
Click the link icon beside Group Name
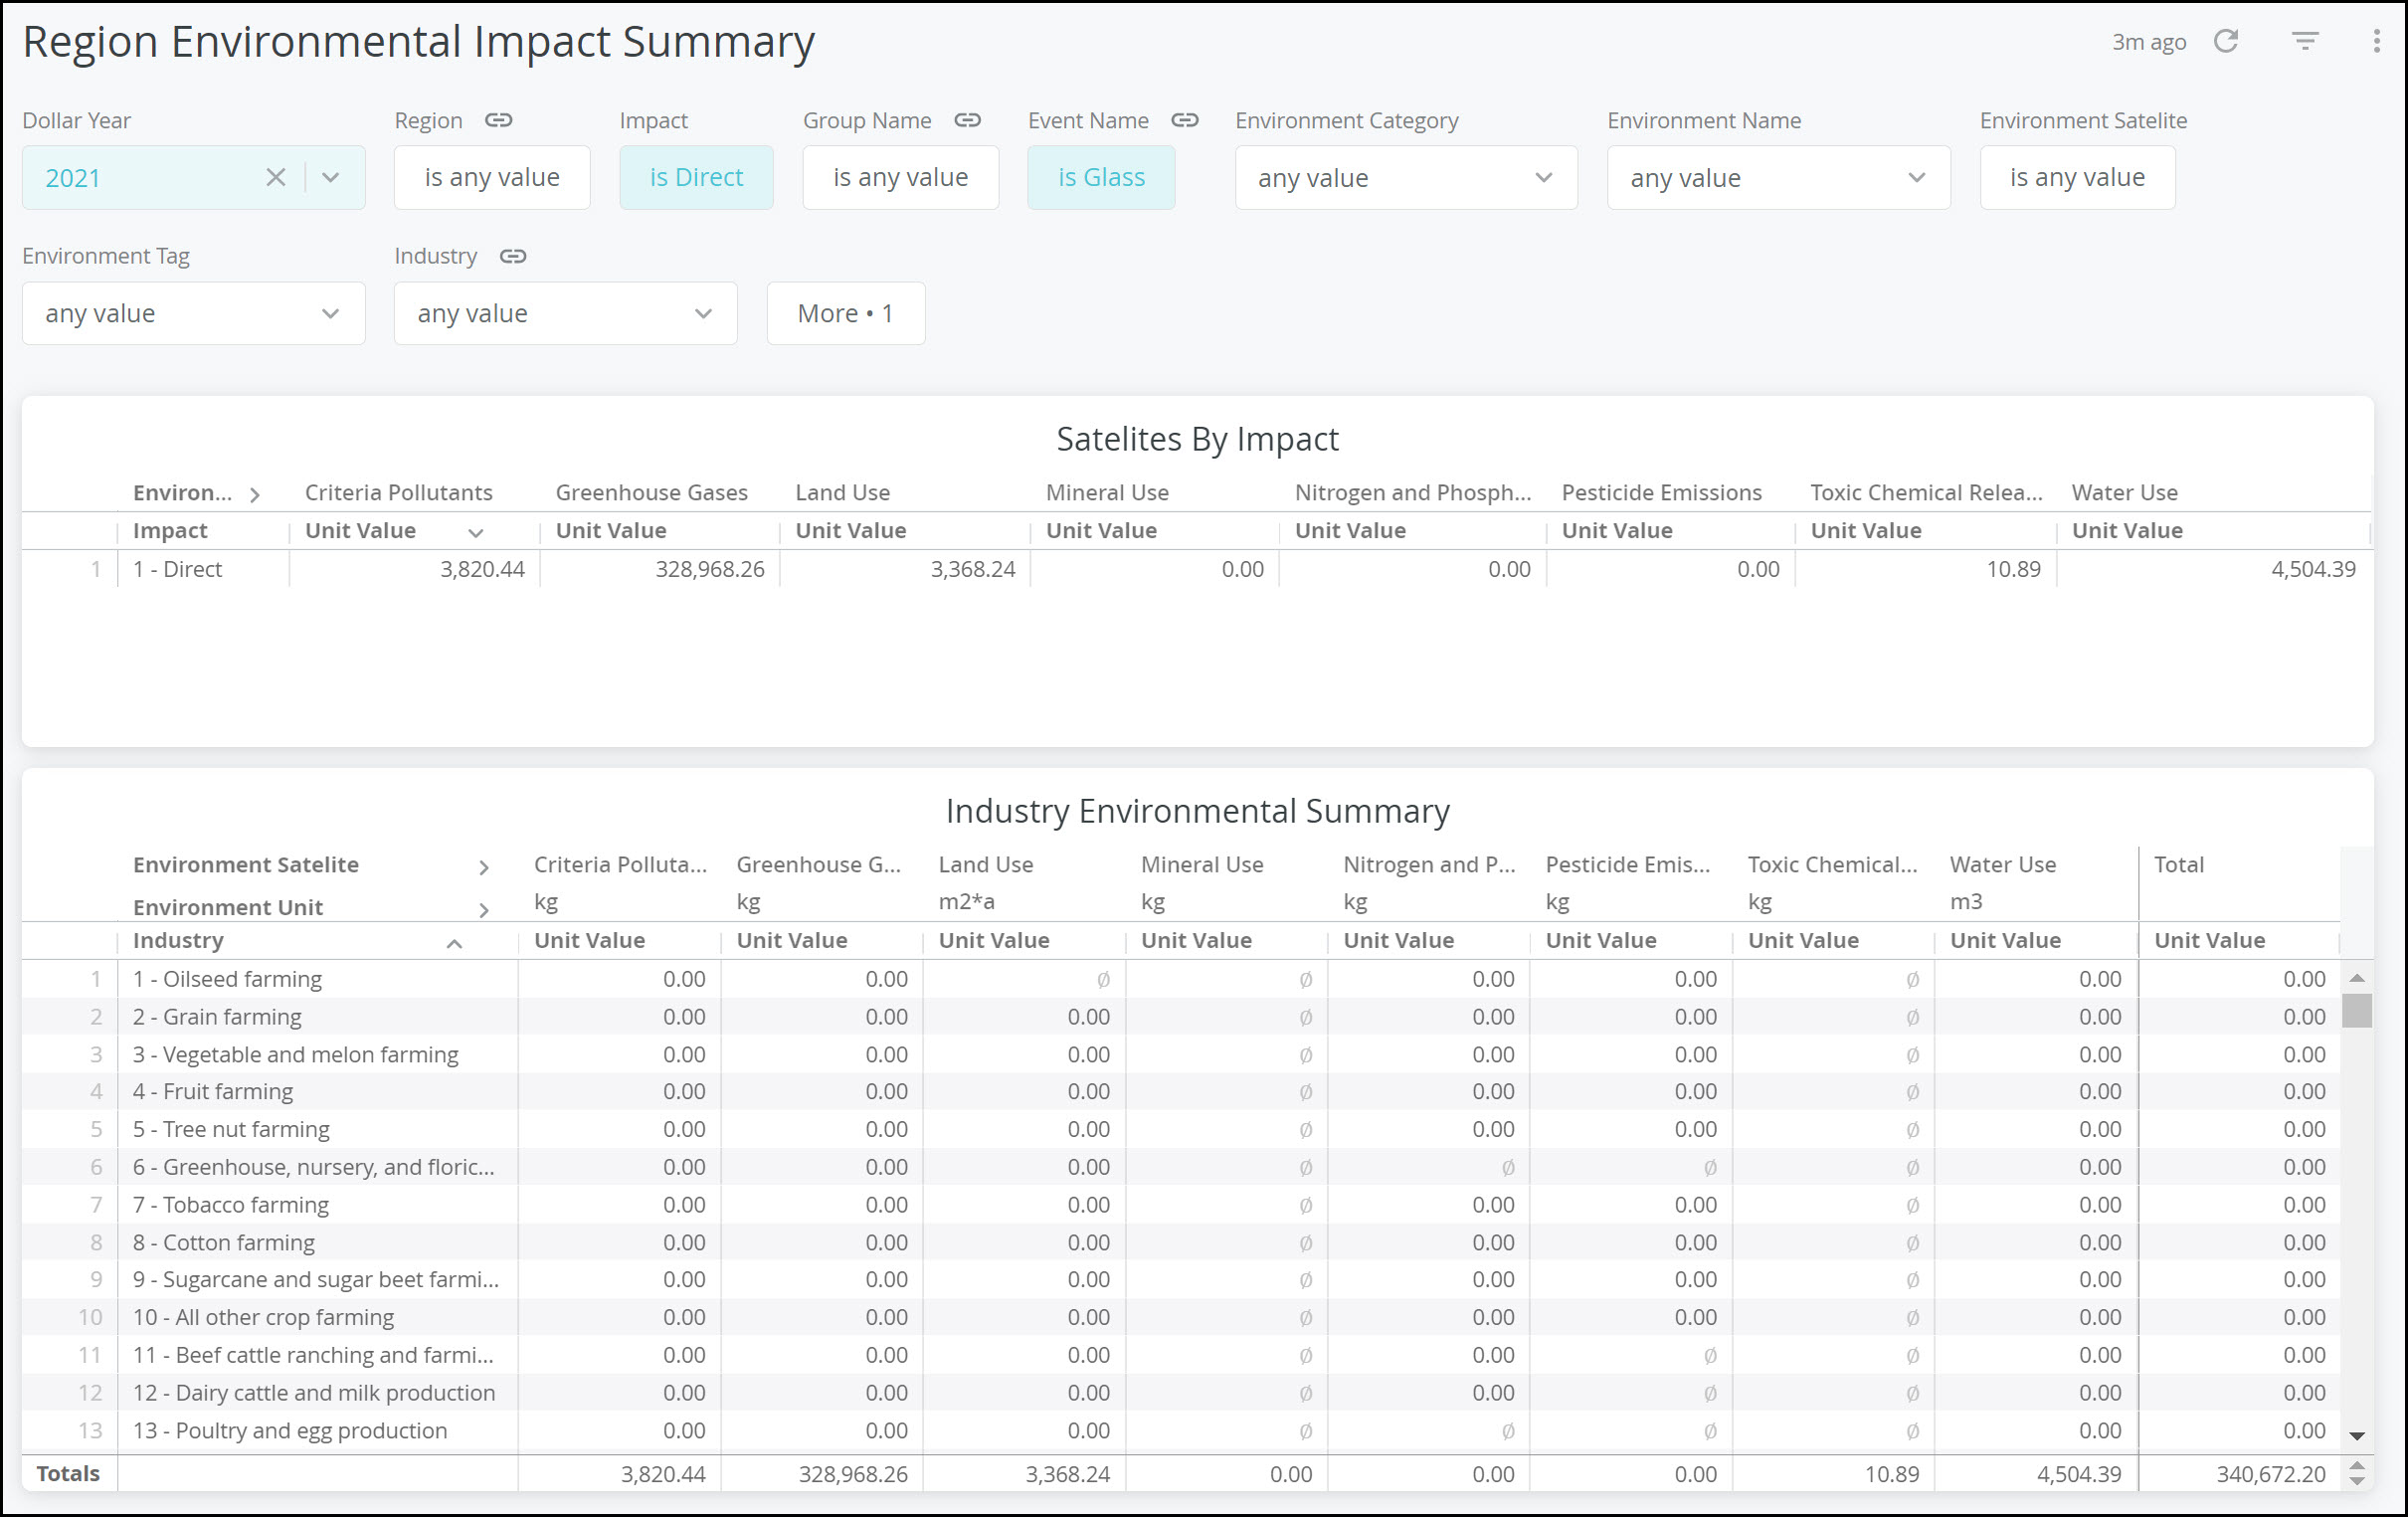click(x=966, y=120)
